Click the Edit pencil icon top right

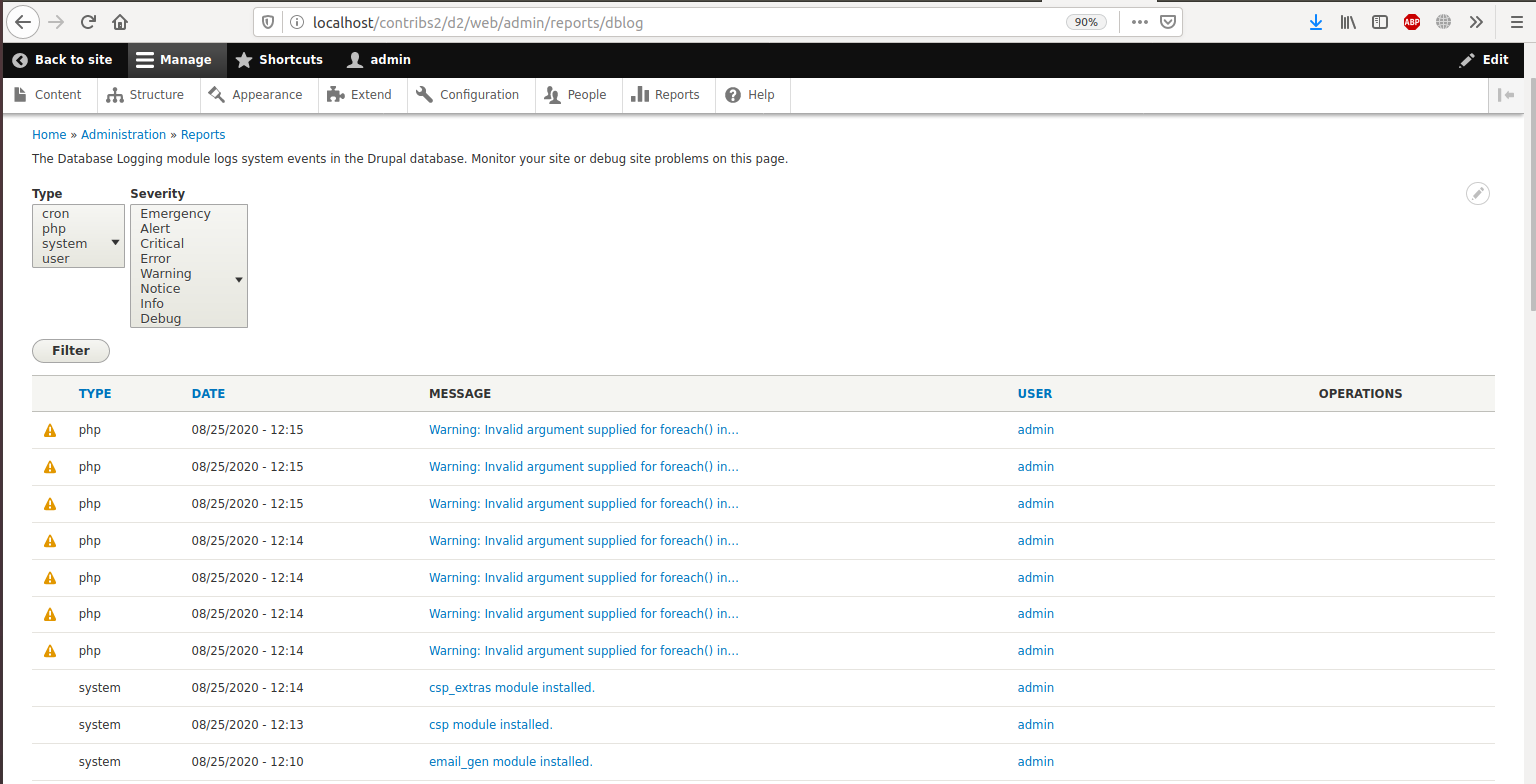pyautogui.click(x=1466, y=59)
